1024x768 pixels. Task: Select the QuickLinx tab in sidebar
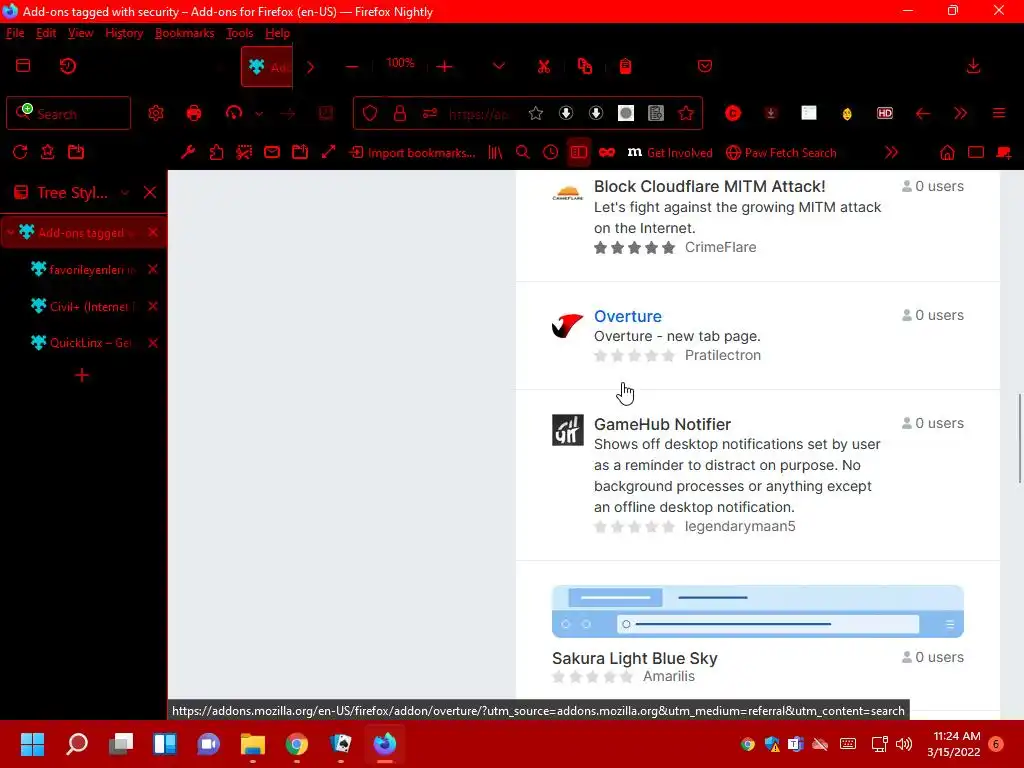click(83, 343)
